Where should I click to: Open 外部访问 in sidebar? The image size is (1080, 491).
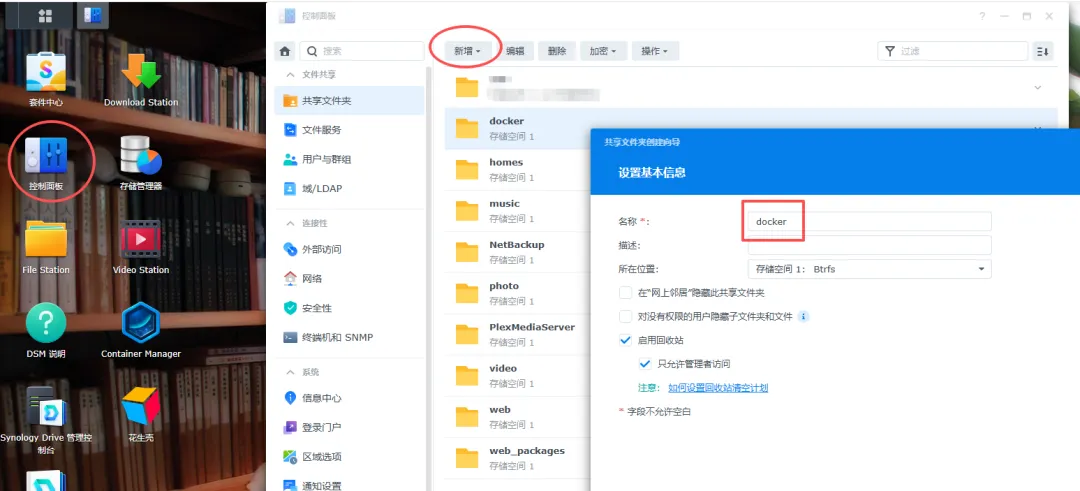click(x=349, y=249)
